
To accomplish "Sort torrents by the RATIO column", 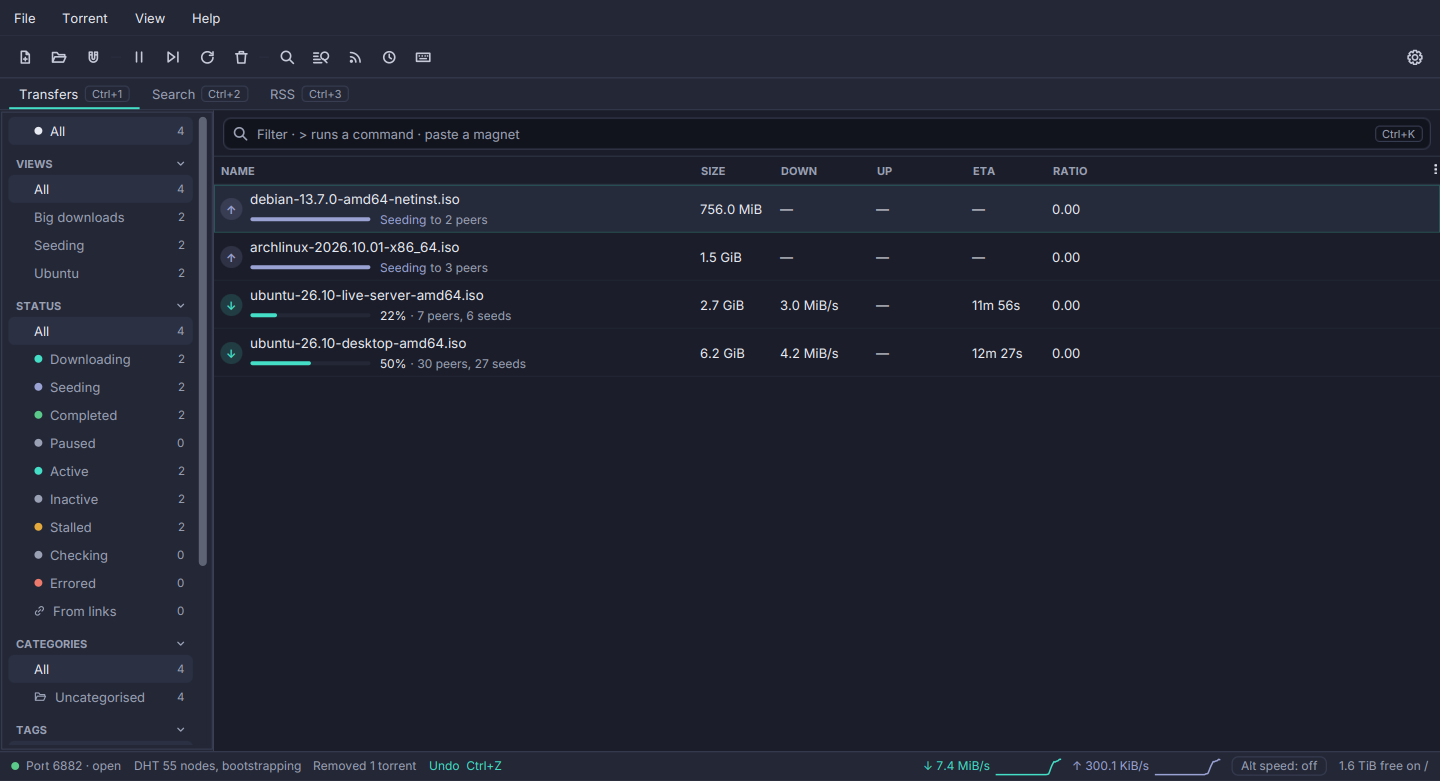I will point(1070,171).
